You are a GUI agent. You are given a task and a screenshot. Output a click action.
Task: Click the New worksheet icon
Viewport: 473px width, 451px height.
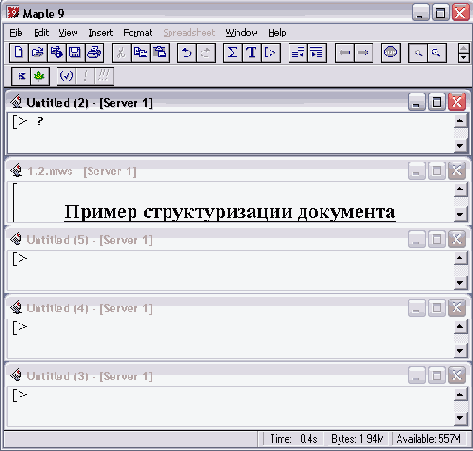[x=19, y=53]
